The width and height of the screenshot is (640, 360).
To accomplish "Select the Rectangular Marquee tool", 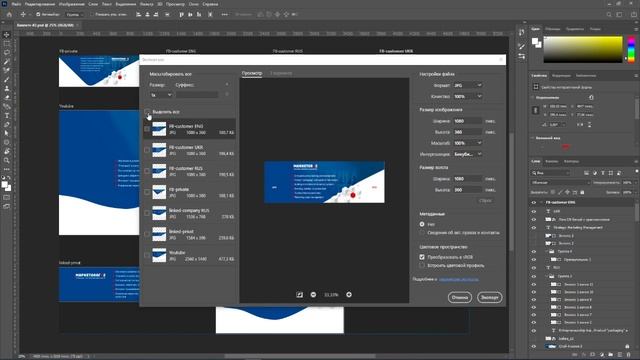I will [x=7, y=44].
